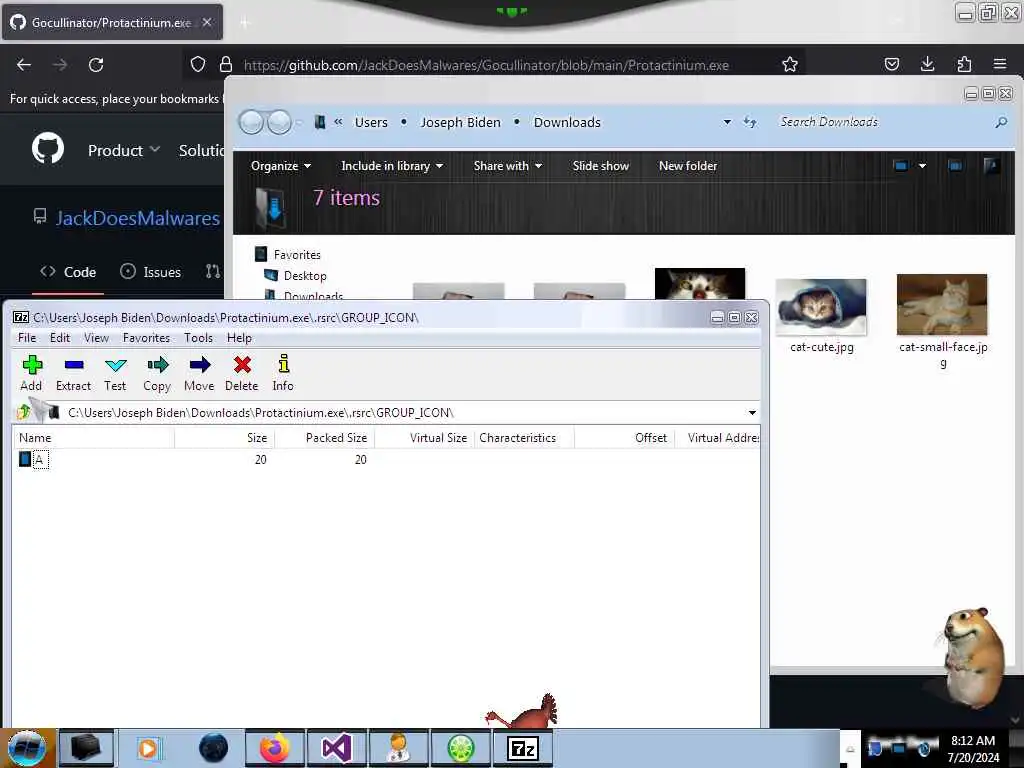The width and height of the screenshot is (1024, 768).
Task: Click Firefox back arrow button
Action: pos(24,65)
